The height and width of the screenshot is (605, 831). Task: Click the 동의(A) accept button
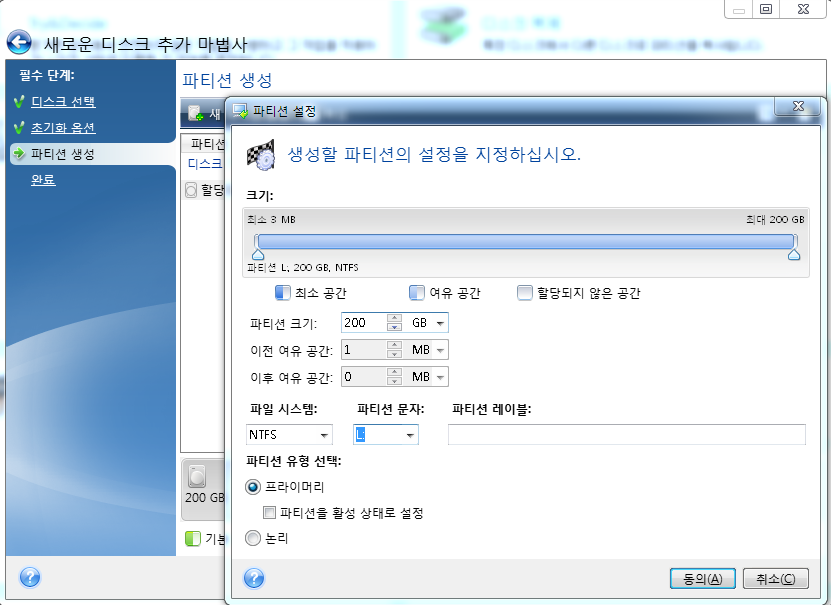pos(702,579)
